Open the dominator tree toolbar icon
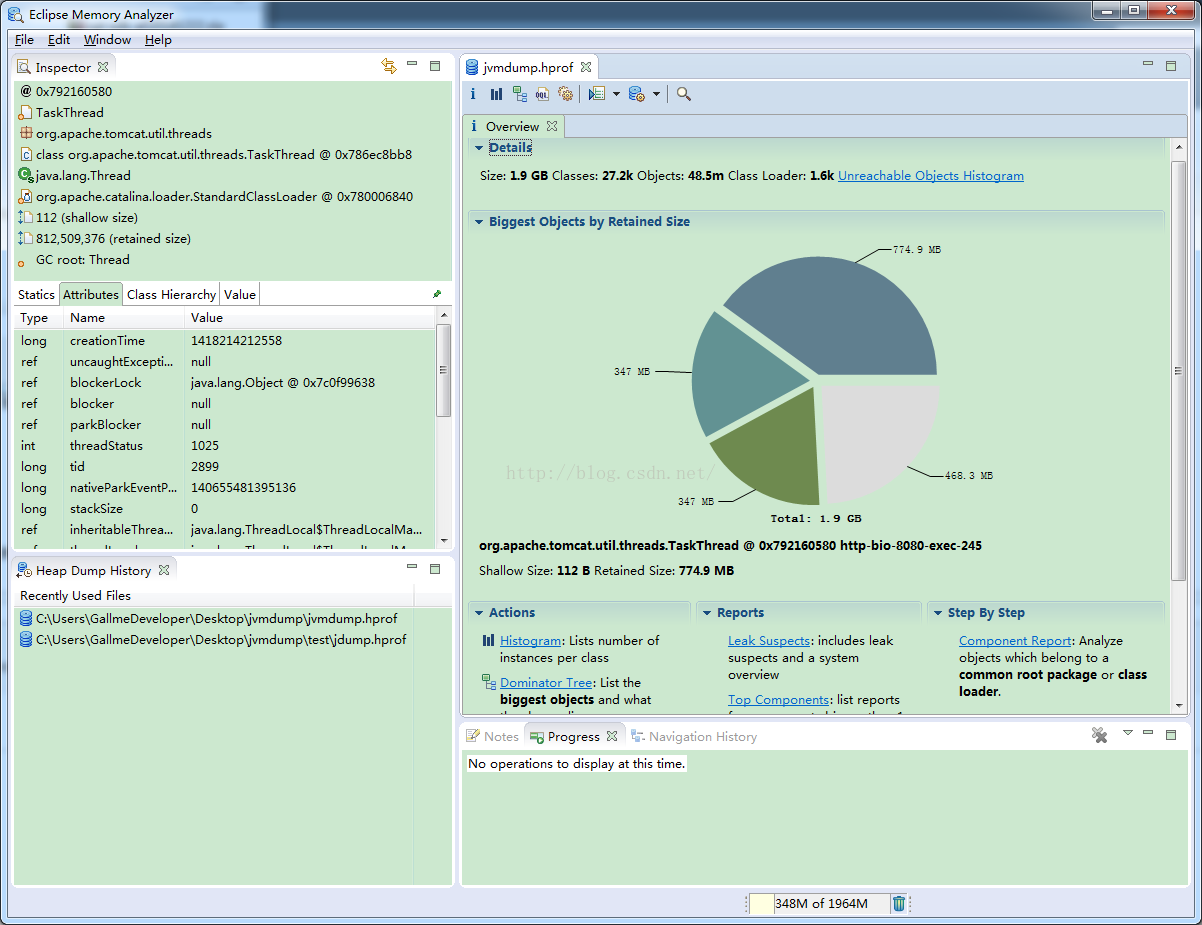Image resolution: width=1202 pixels, height=925 pixels. click(x=520, y=94)
